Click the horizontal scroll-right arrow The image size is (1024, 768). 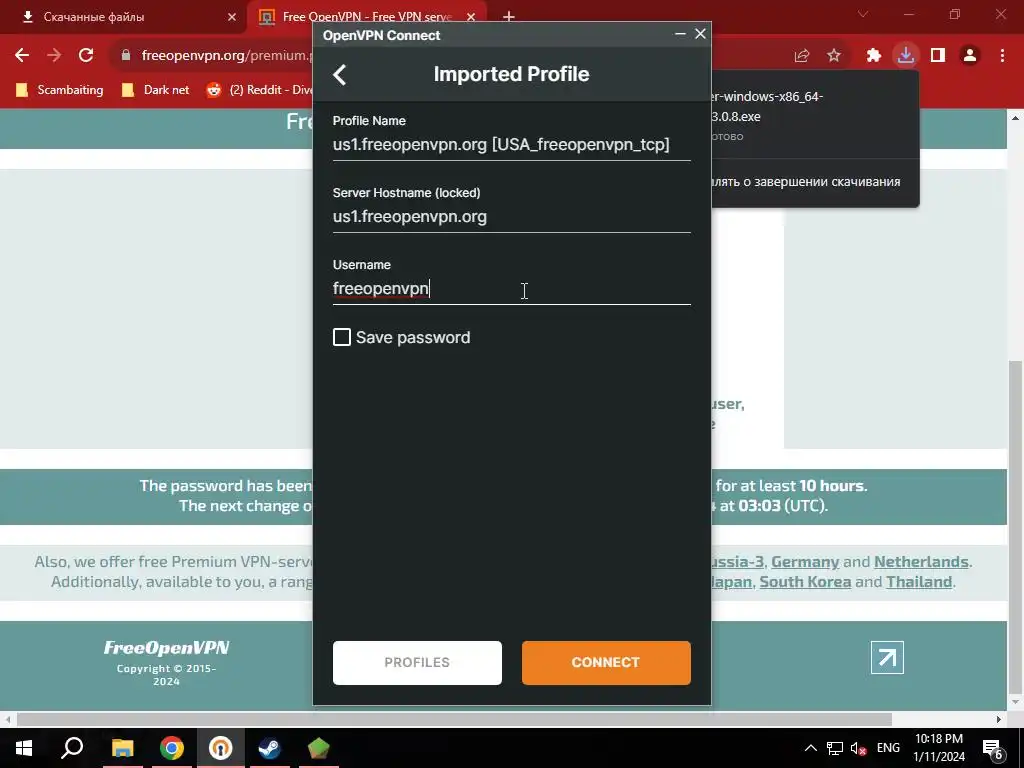pos(999,720)
